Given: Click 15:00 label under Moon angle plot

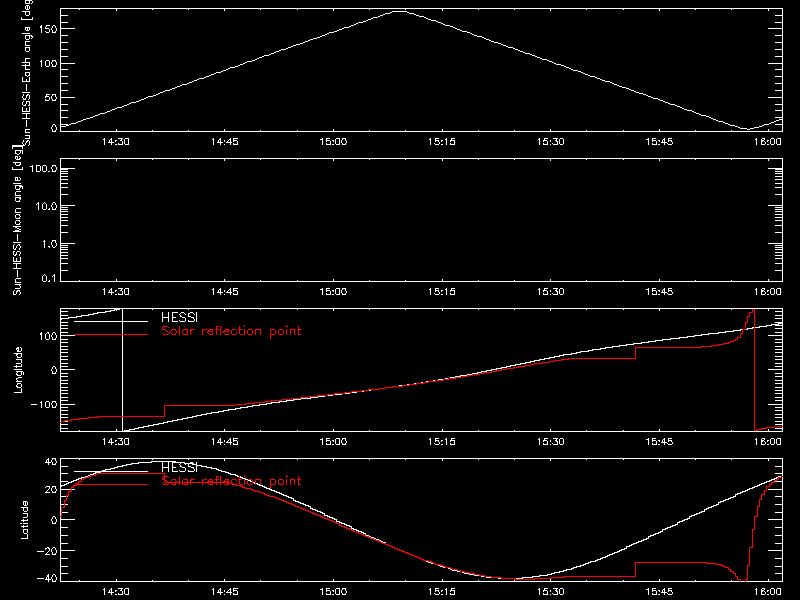Looking at the screenshot, I should (333, 292).
